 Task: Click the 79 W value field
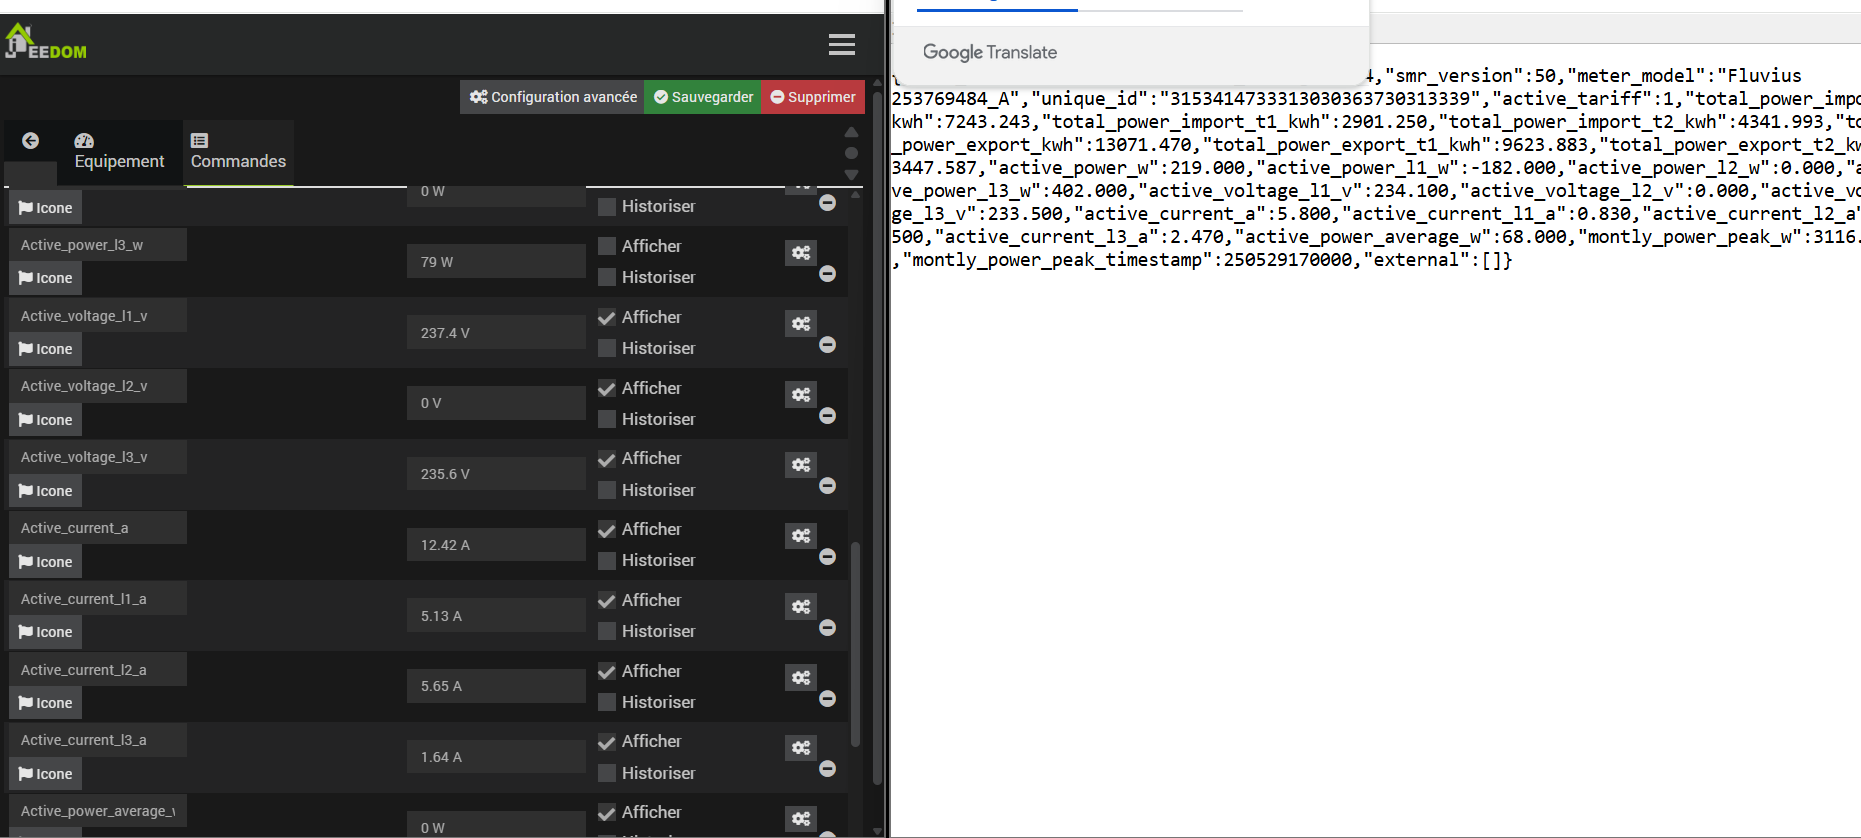point(496,262)
